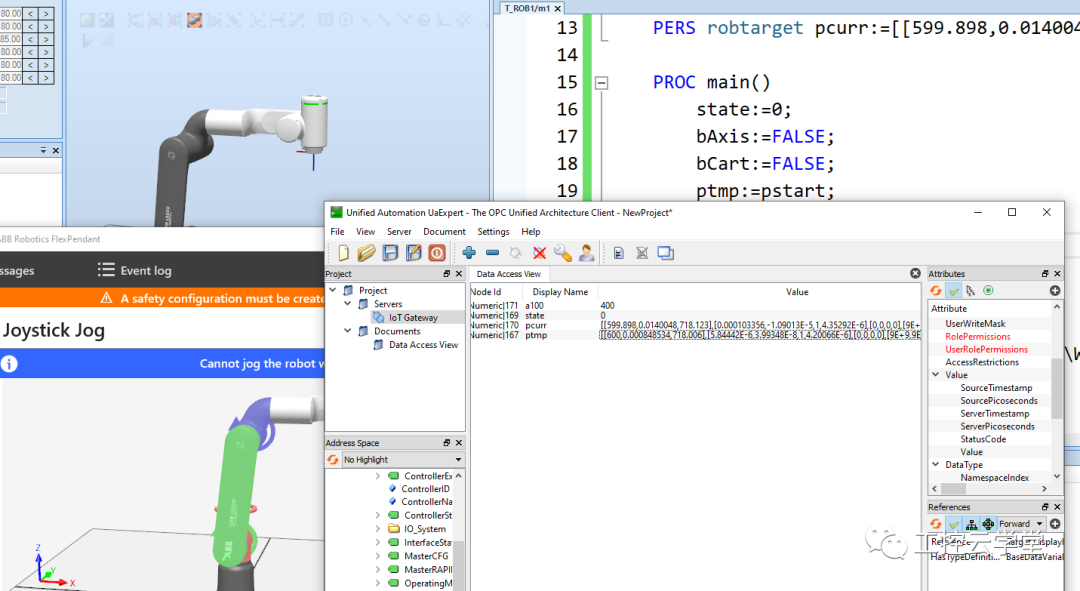This screenshot has width=1080, height=591.
Task: Click the Attributes vertical scrollbar
Action: click(1057, 391)
